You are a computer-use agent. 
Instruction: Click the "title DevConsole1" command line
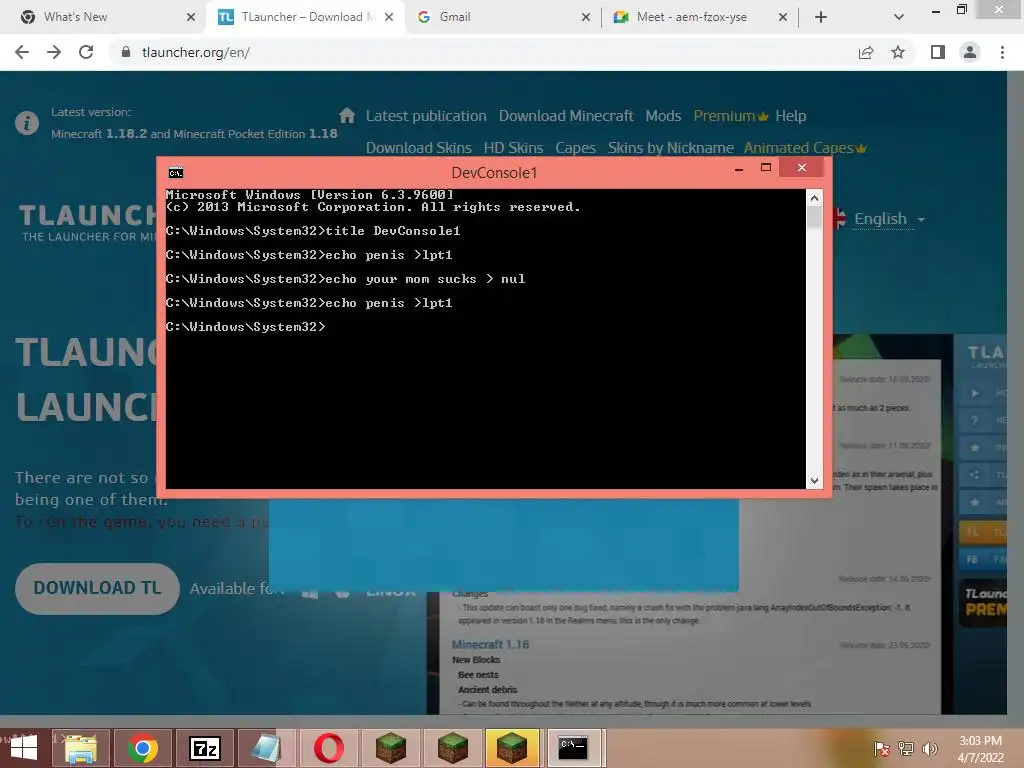click(313, 231)
